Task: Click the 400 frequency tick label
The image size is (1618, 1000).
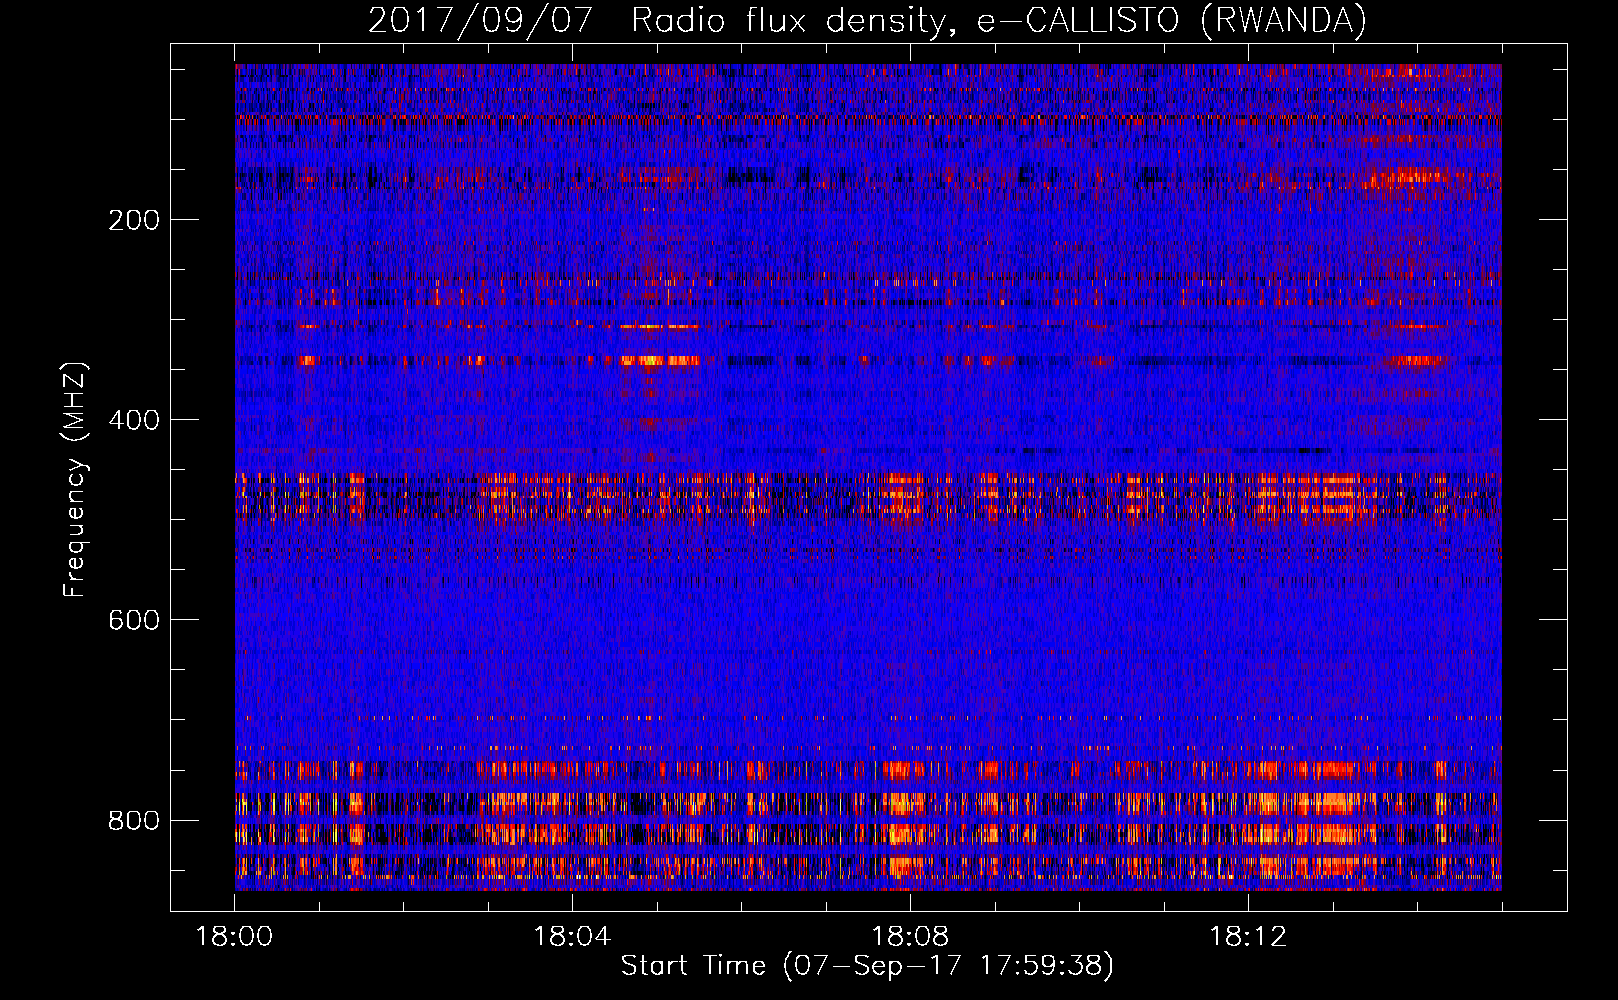Action: pyautogui.click(x=134, y=420)
